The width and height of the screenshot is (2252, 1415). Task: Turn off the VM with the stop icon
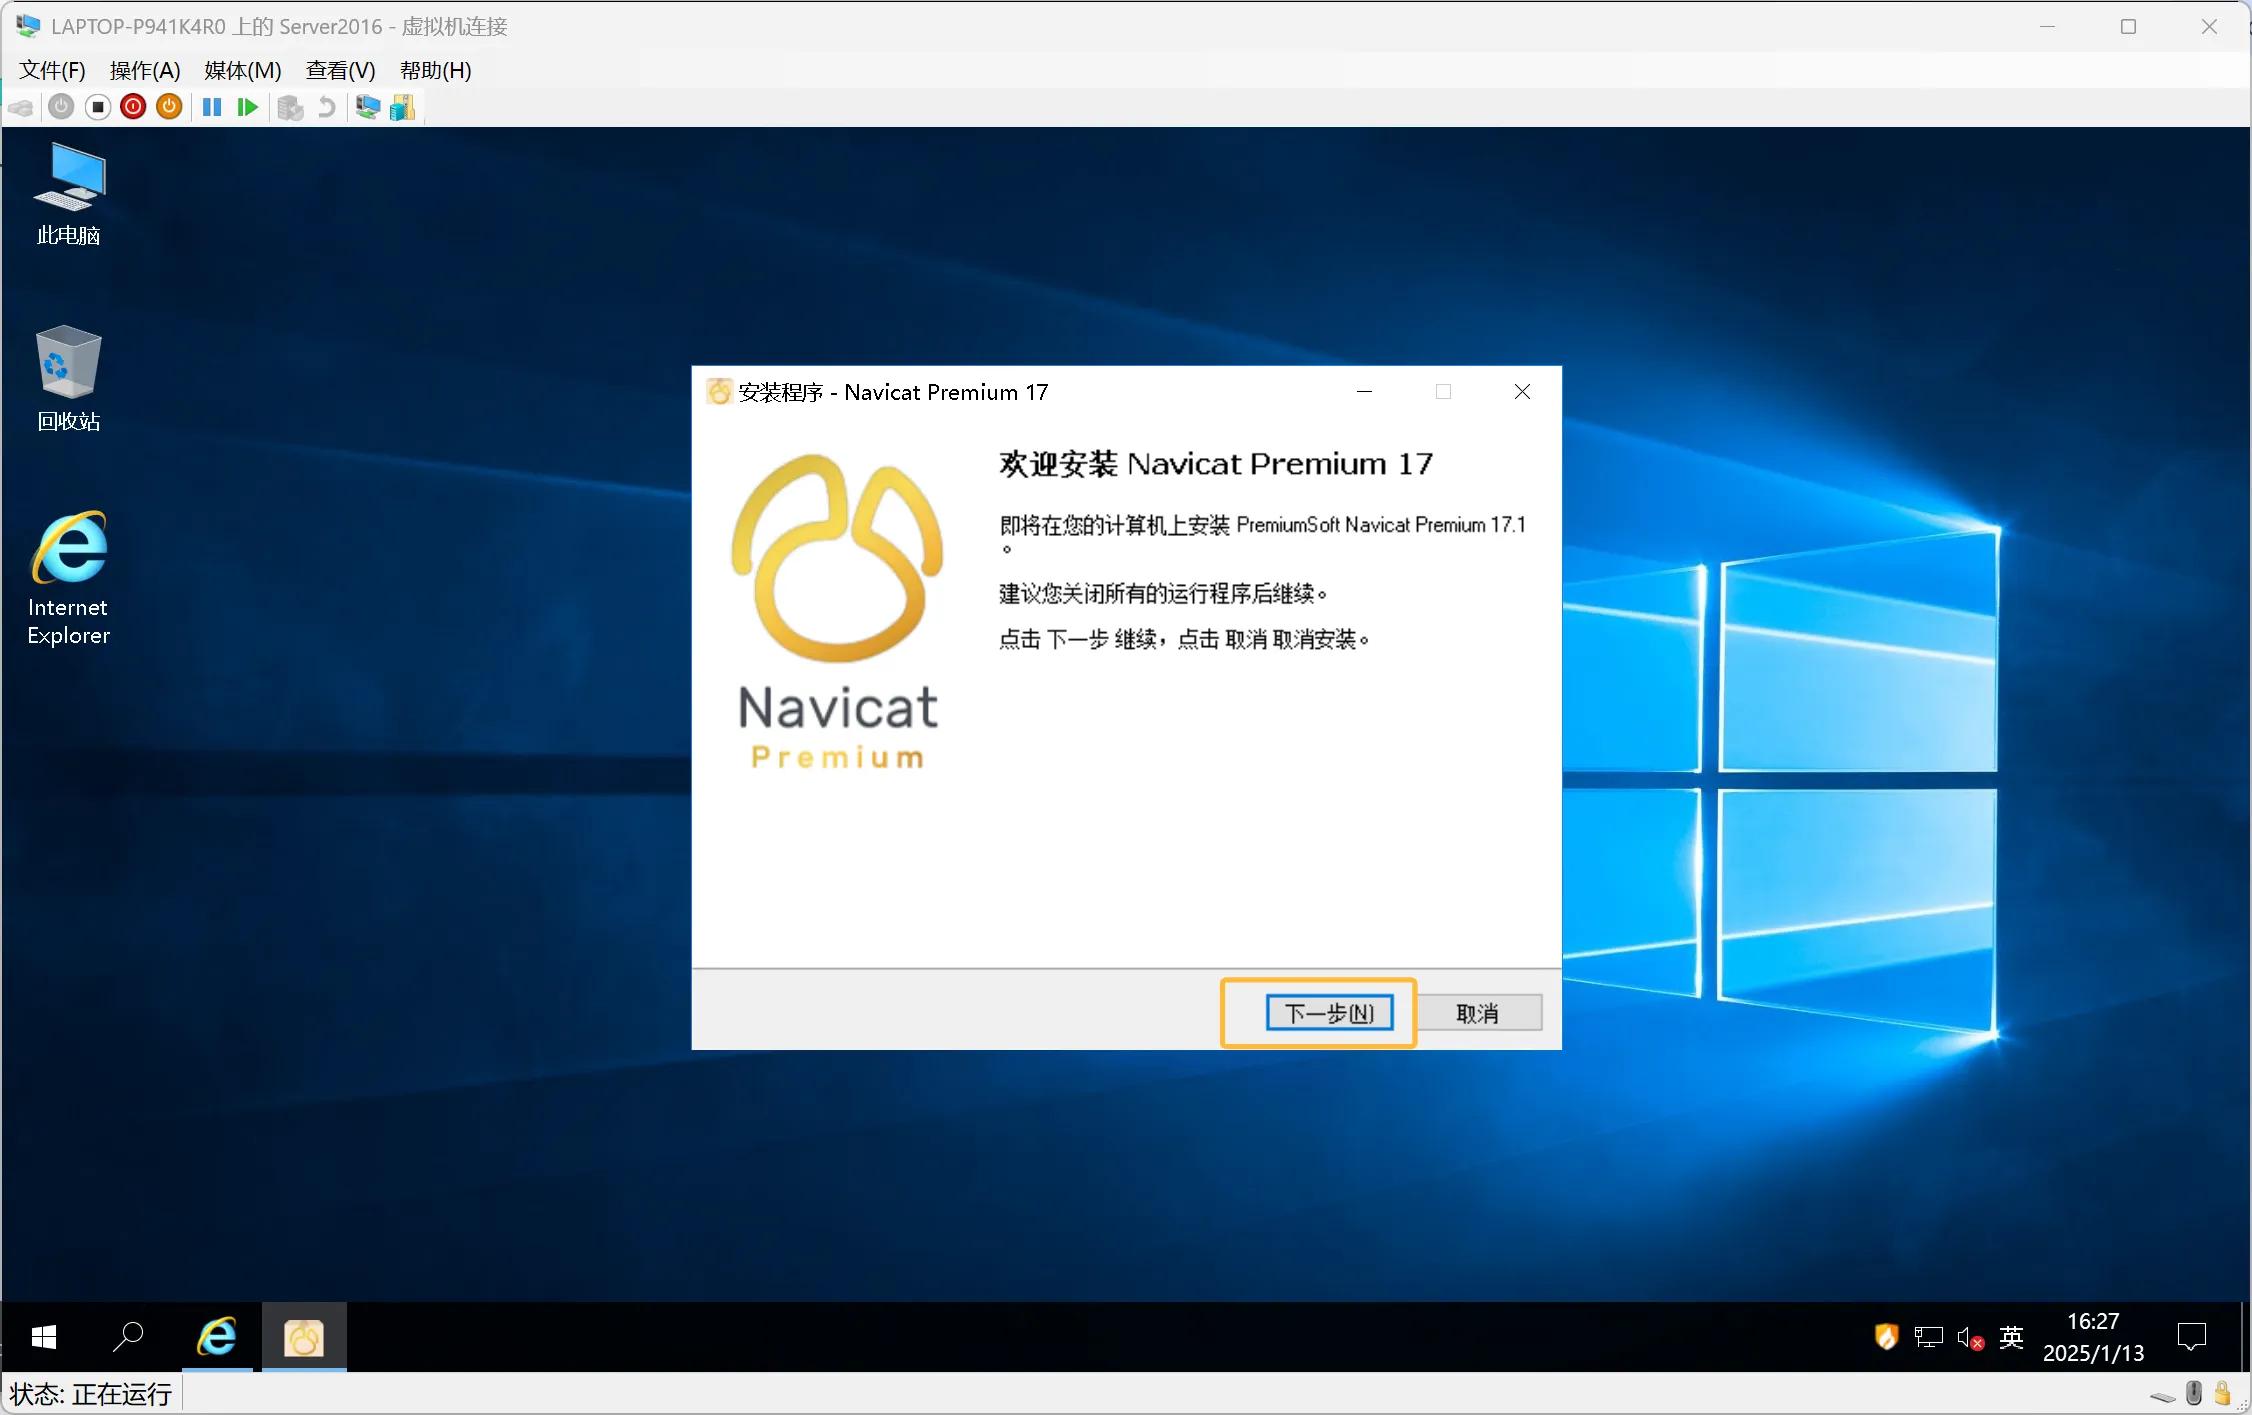[97, 107]
